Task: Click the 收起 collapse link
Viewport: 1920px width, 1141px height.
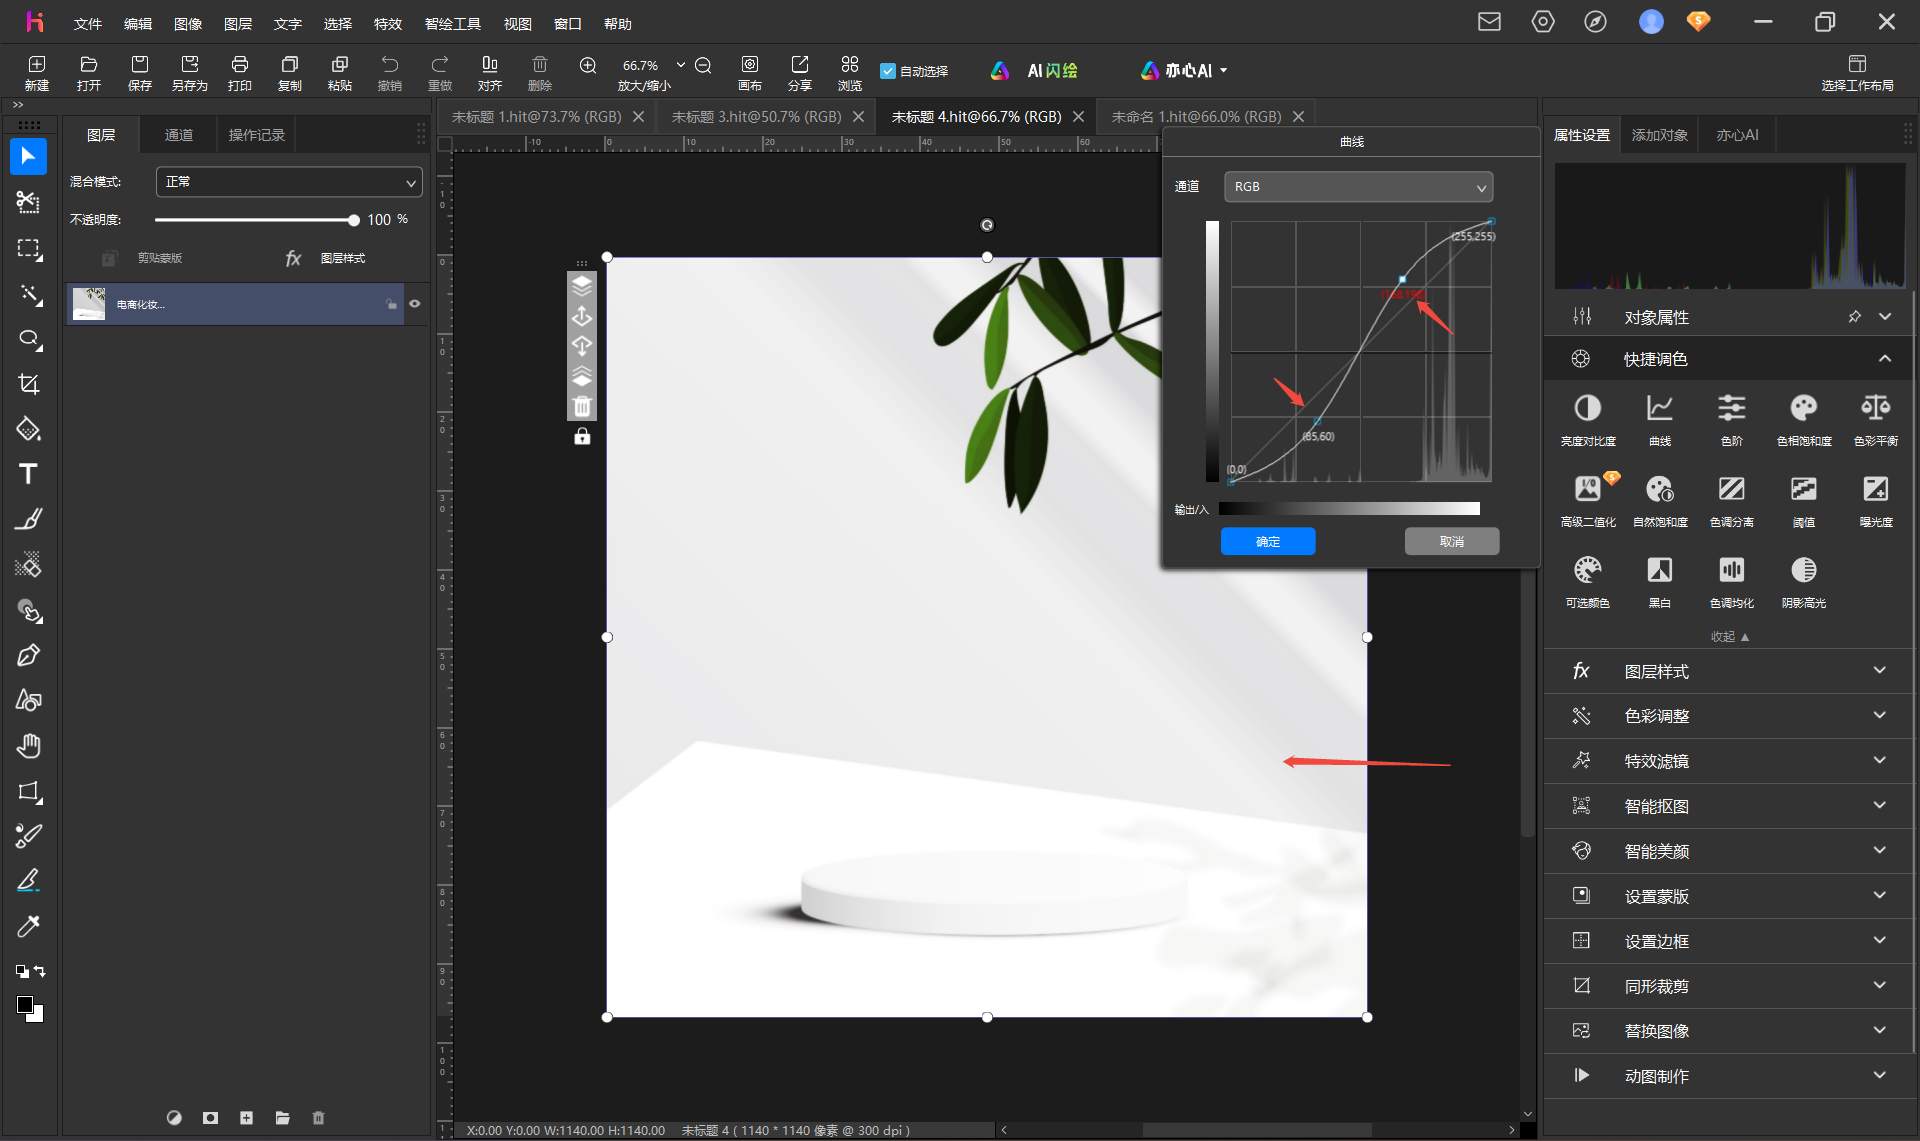Action: [1729, 636]
